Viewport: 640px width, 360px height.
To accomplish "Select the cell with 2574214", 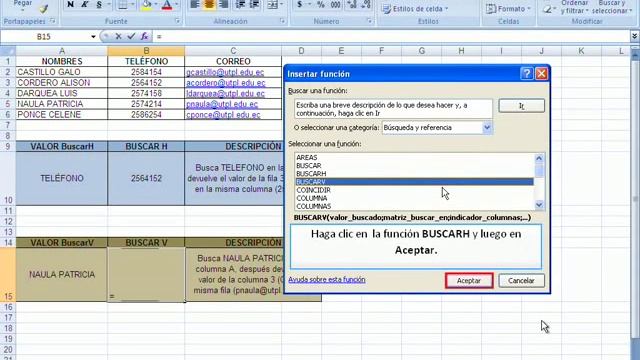I will 146,104.
